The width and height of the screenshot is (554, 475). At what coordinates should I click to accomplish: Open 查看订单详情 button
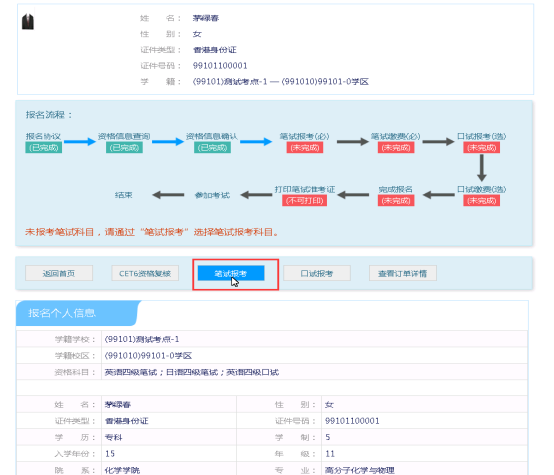403,273
